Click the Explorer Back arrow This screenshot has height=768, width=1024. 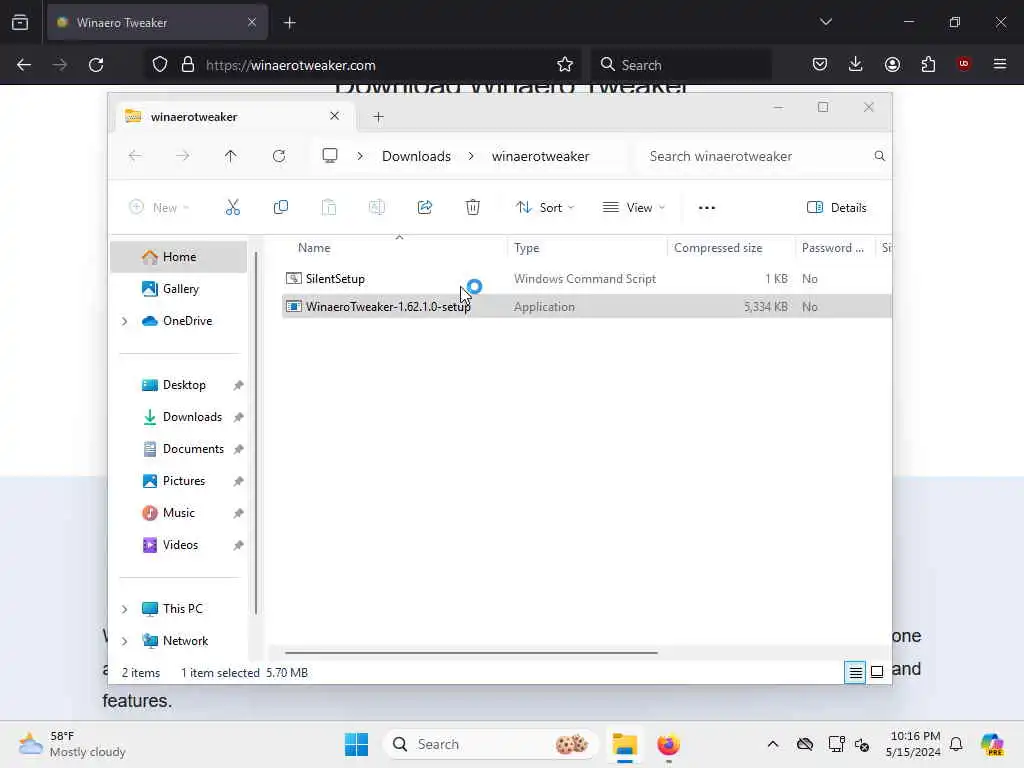(x=135, y=156)
